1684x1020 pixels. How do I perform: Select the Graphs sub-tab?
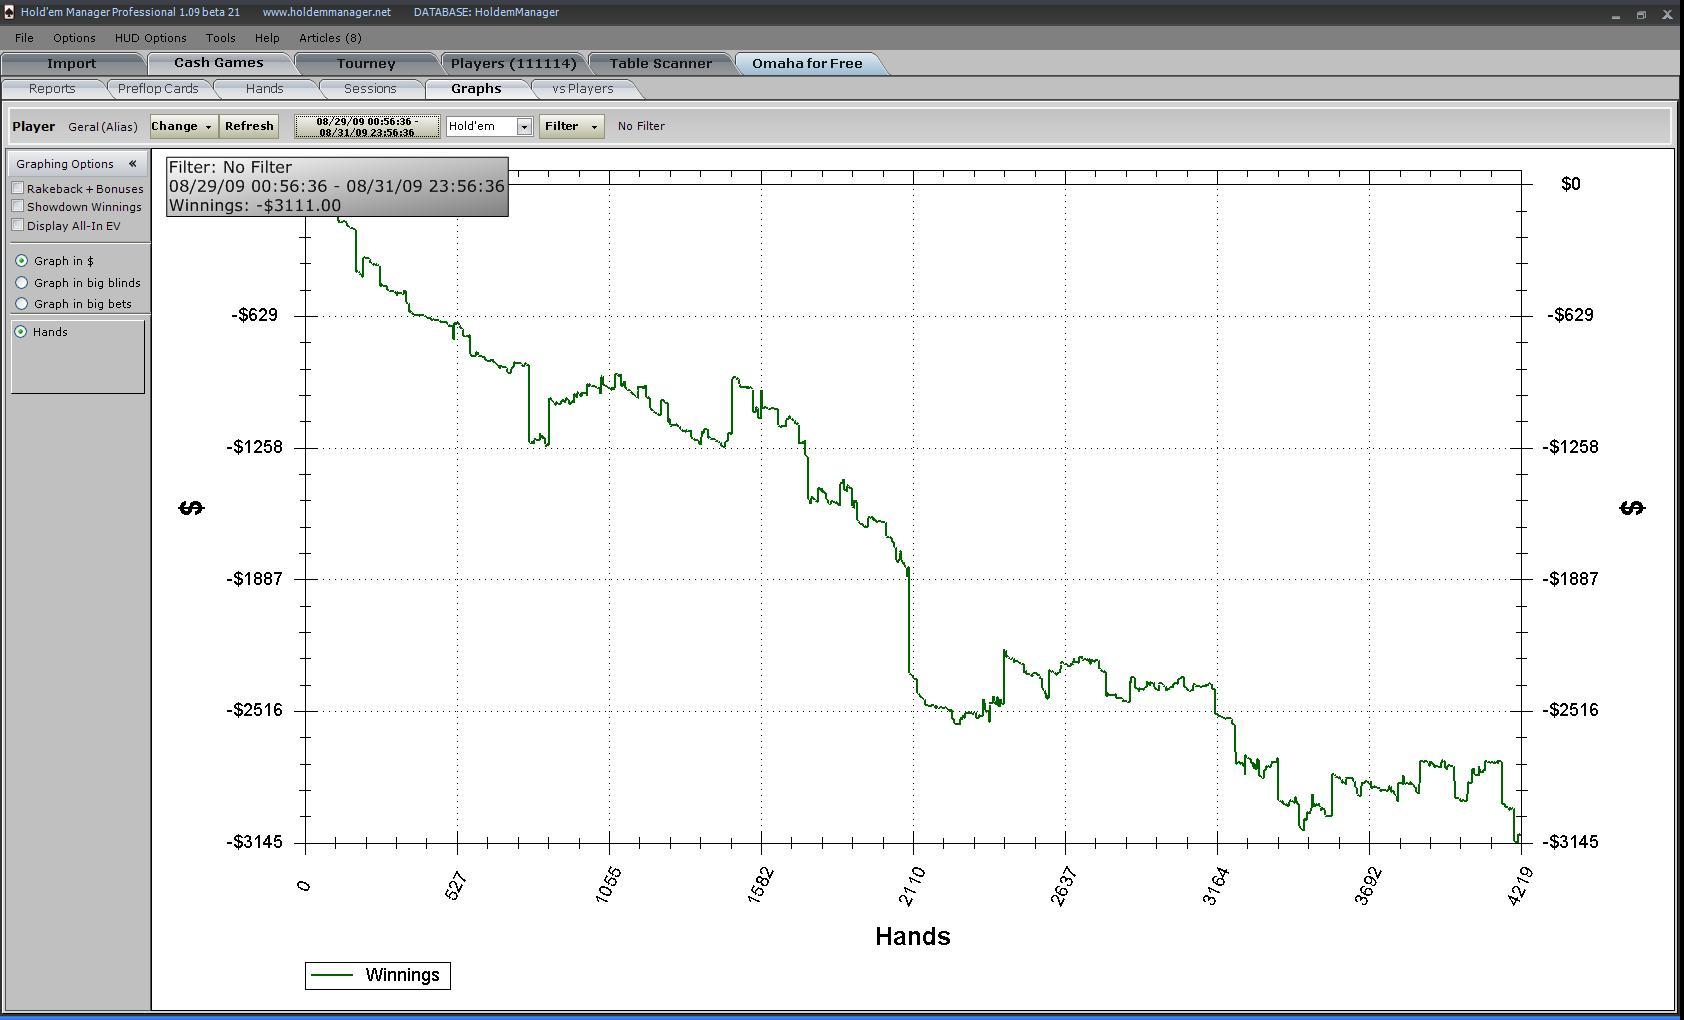point(476,88)
